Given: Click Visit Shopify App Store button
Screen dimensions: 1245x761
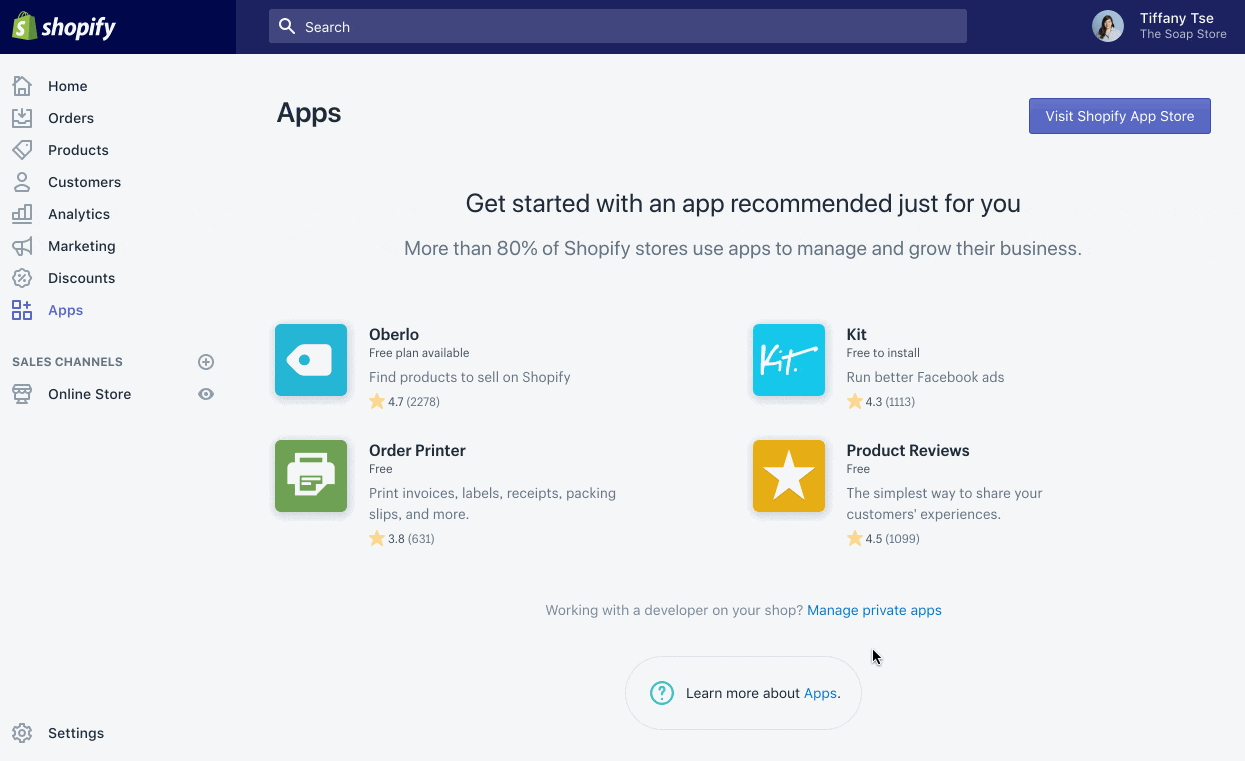Looking at the screenshot, I should pos(1120,116).
